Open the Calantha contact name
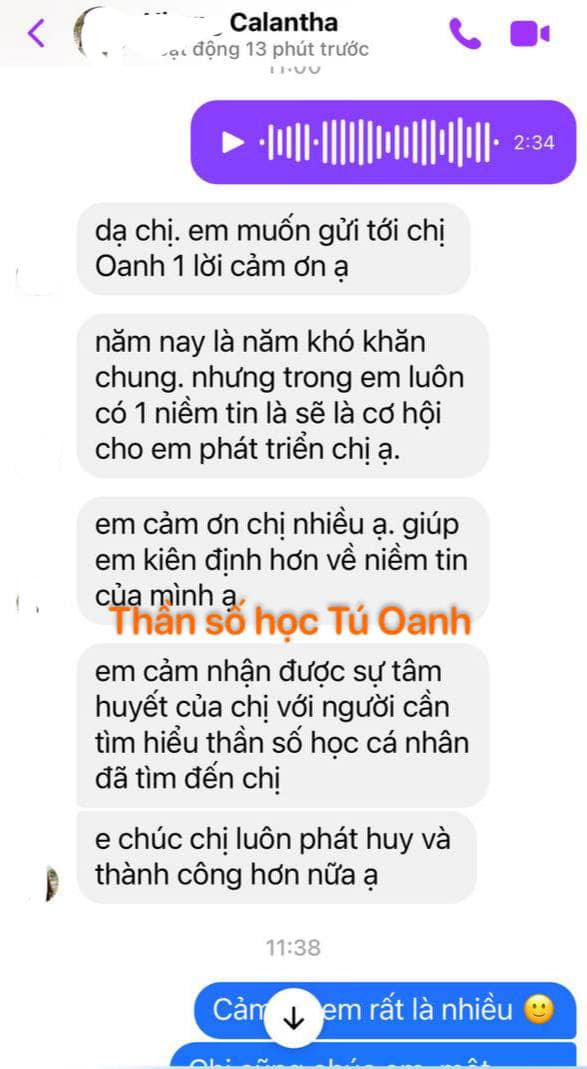The image size is (587, 1069). 284,22
